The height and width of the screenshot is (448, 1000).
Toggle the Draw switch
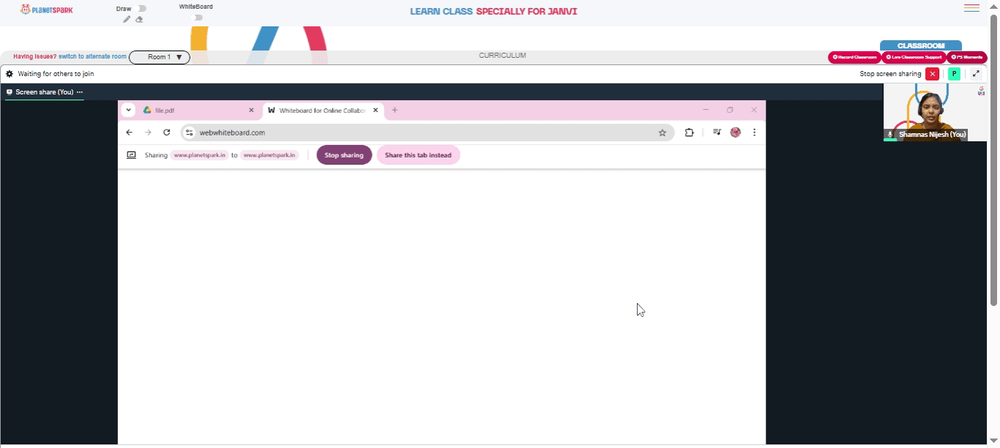point(142,8)
